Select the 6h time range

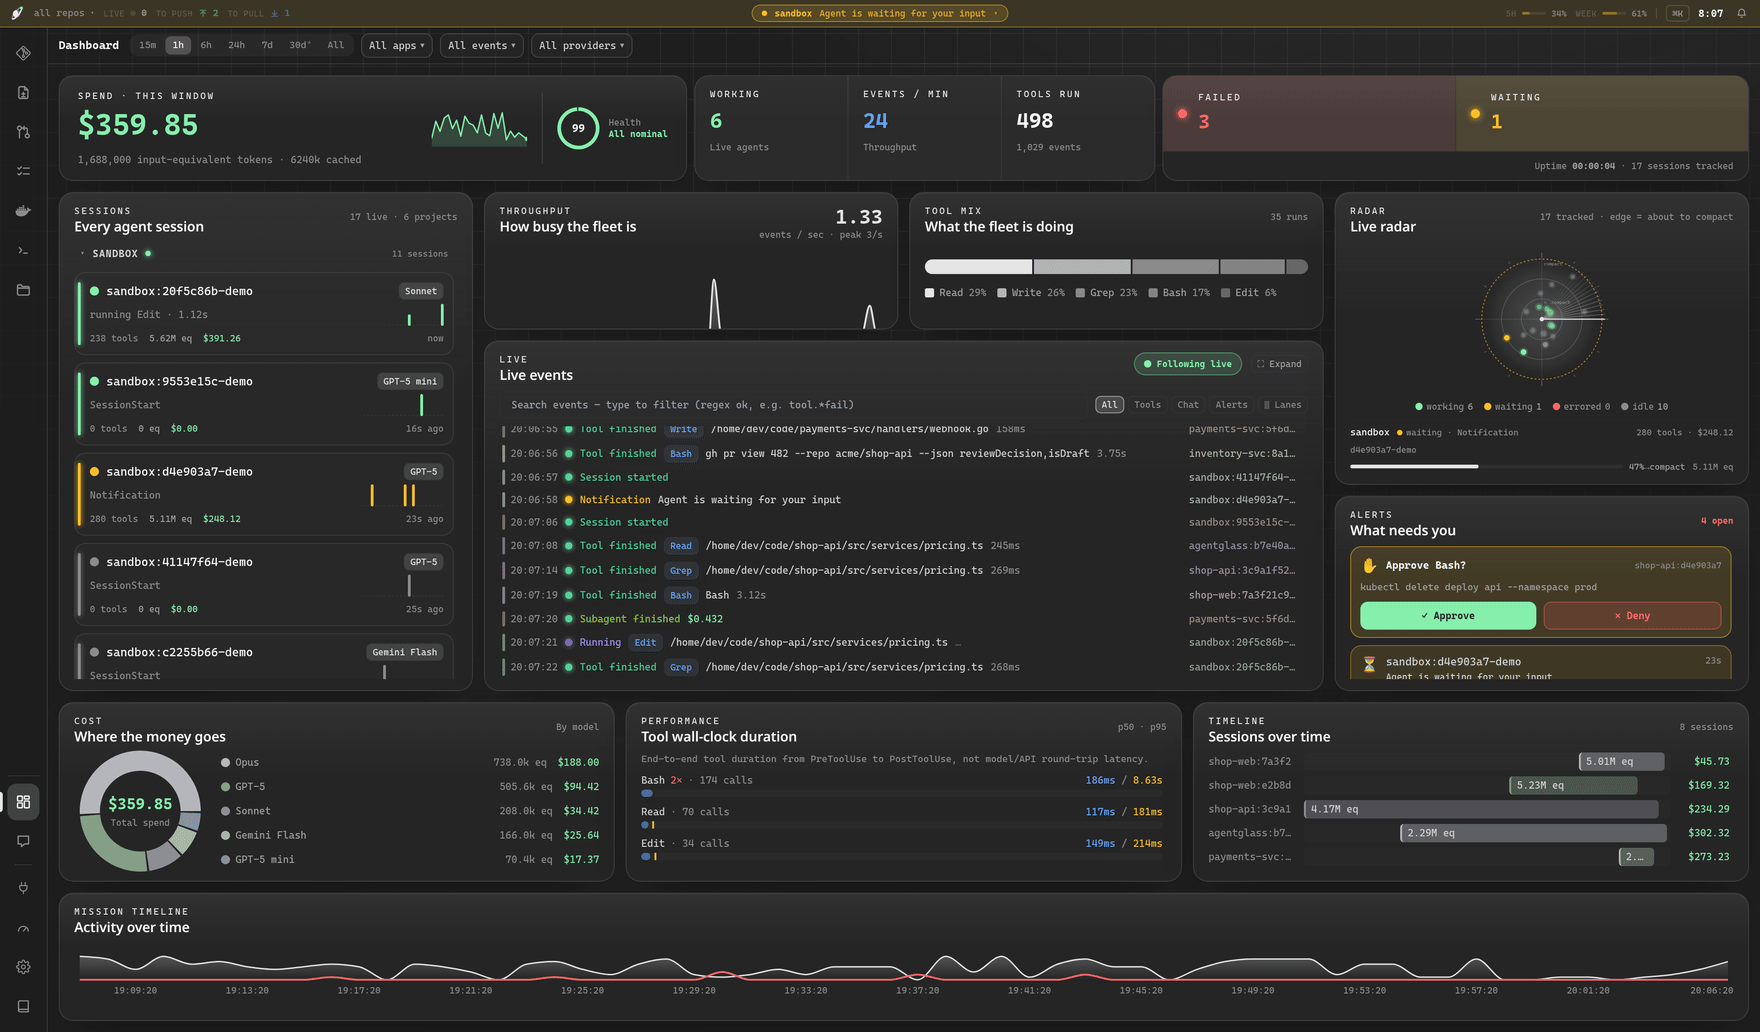[206, 45]
